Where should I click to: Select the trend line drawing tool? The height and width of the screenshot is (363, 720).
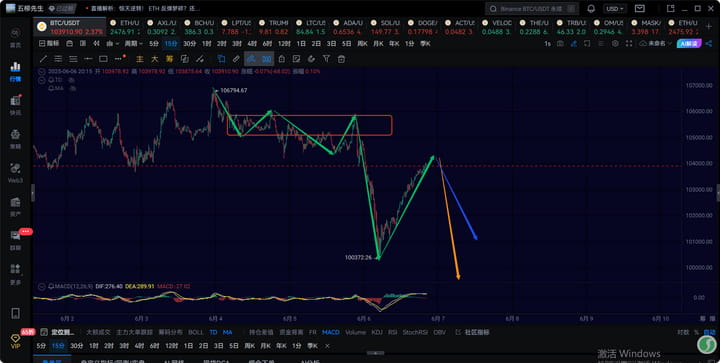tap(43, 59)
